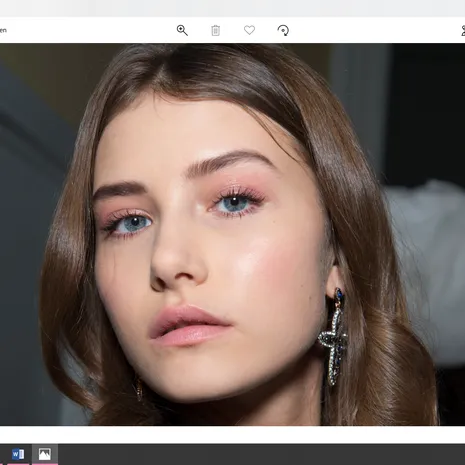Click the portrait photo being viewed

232,234
